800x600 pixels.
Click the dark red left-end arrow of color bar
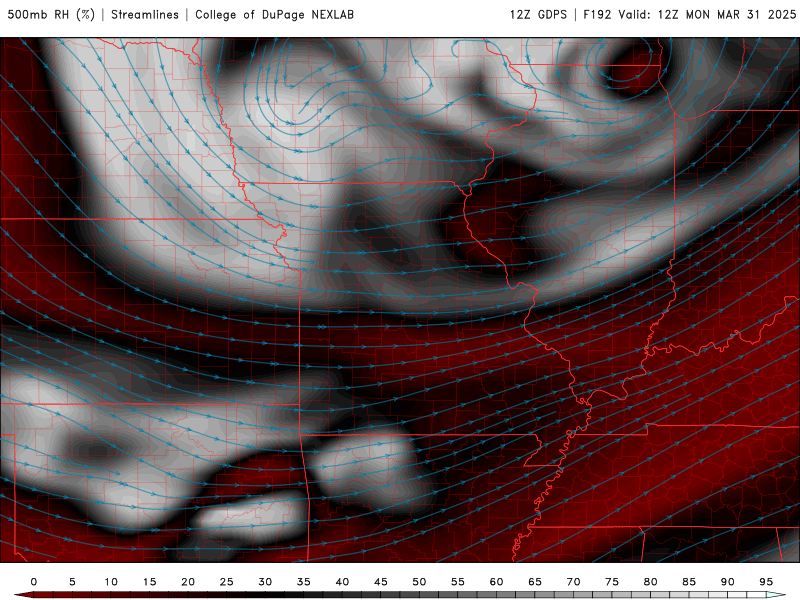[23, 595]
